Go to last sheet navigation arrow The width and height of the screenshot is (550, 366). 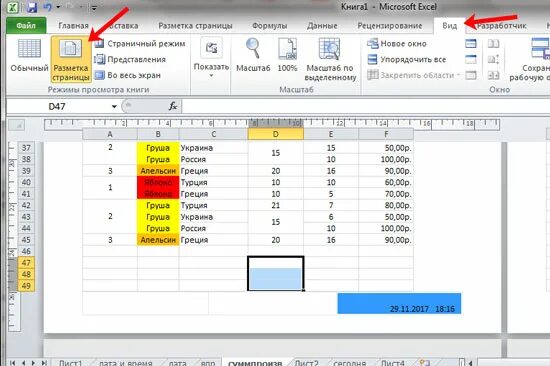pos(44,363)
